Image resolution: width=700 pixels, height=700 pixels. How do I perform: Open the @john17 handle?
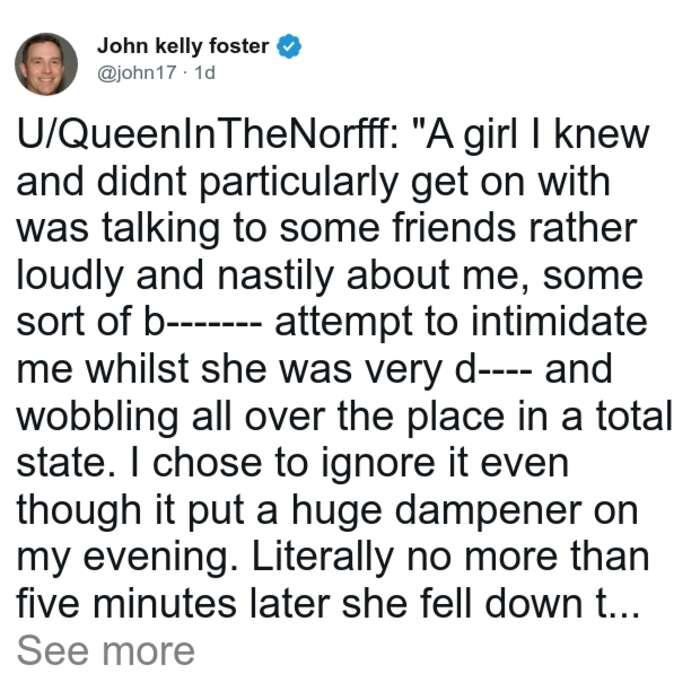click(137, 73)
